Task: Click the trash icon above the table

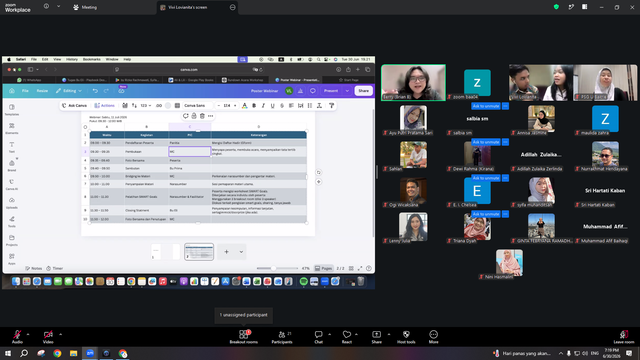Action: click(x=202, y=116)
